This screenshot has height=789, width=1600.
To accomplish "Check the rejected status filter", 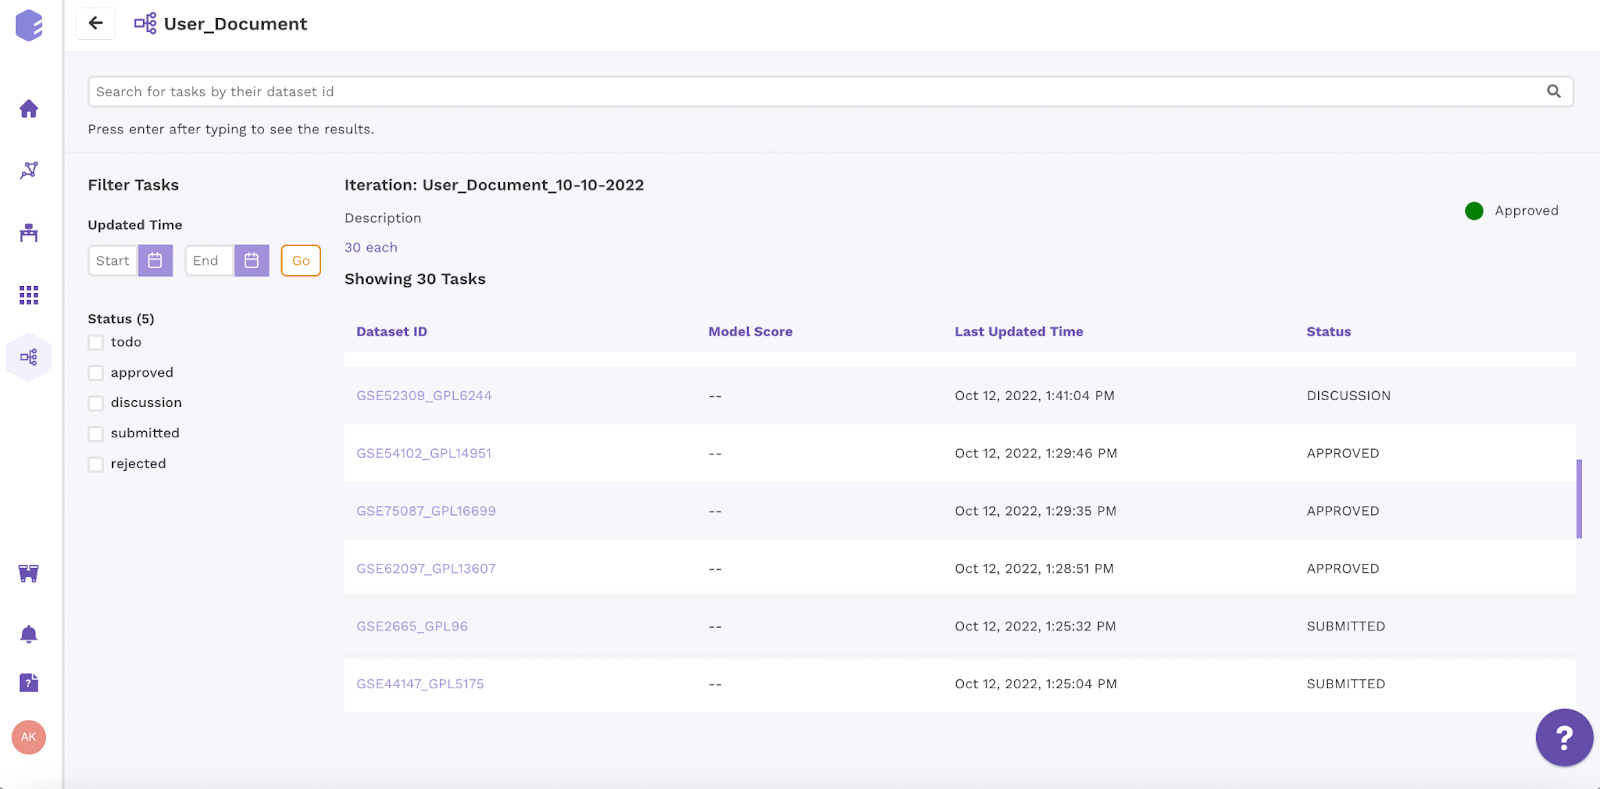I will pyautogui.click(x=96, y=464).
